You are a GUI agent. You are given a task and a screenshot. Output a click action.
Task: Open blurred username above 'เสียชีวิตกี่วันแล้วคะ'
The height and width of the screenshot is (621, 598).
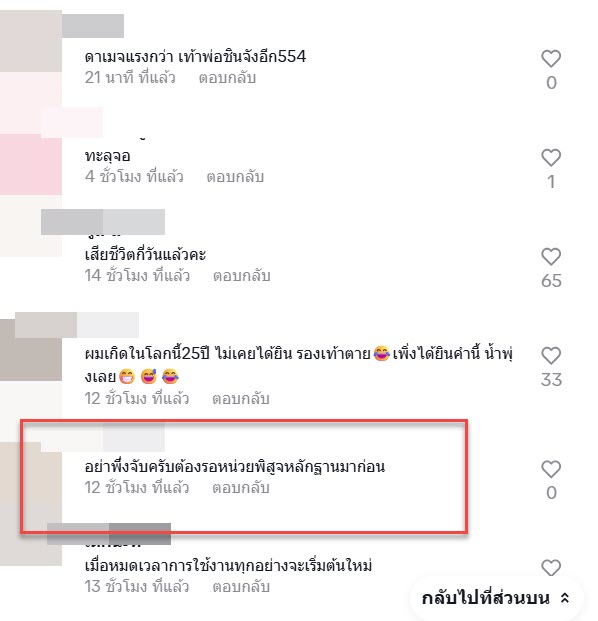103,222
